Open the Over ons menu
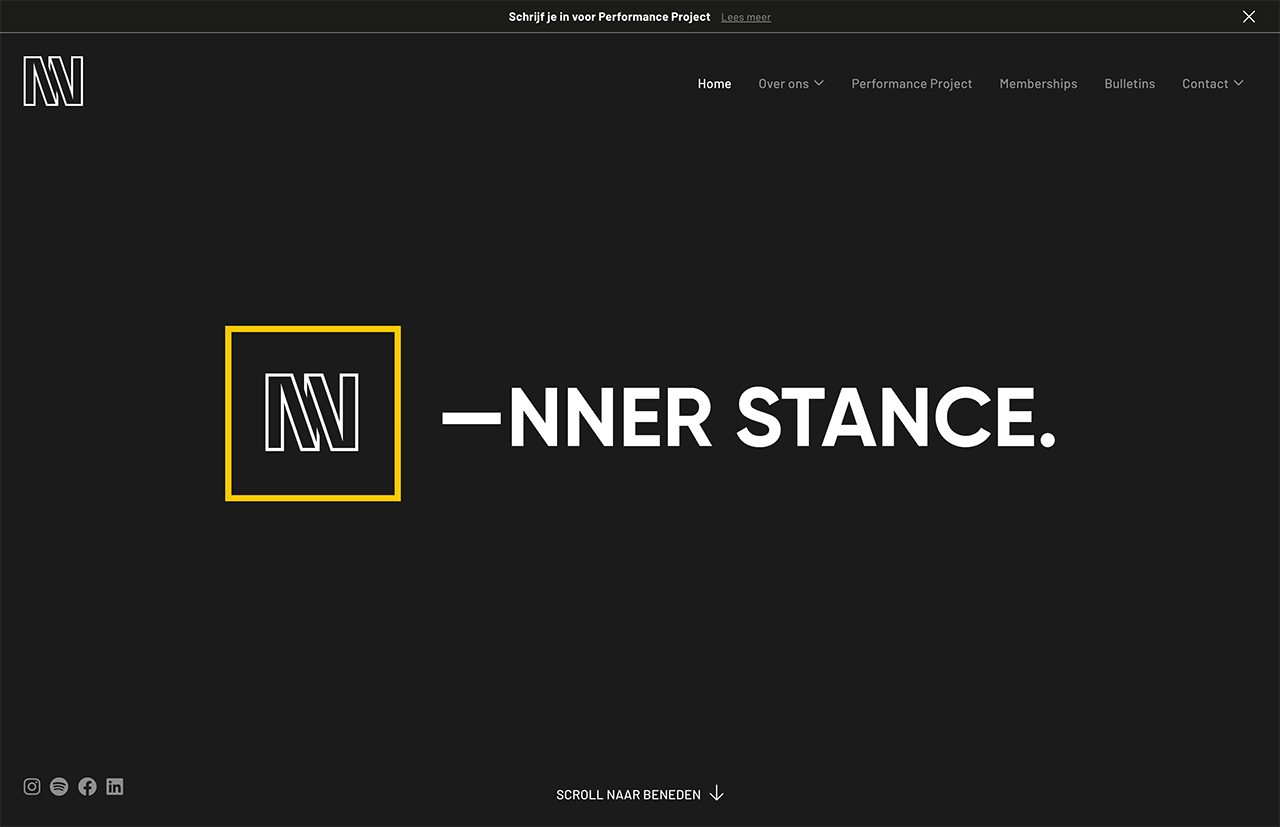This screenshot has height=827, width=1280. (x=784, y=84)
